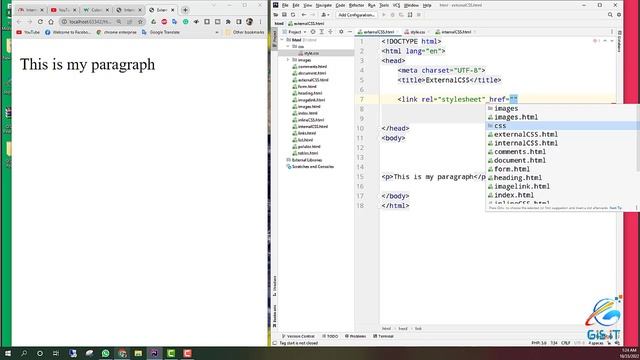Open WhatsApp from taskbar

106,353
